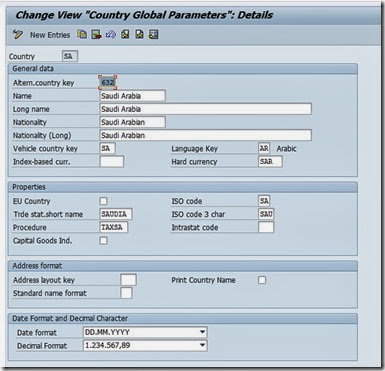Click the Intrastat code field
Viewport: 385px width, 371px height.
tap(266, 227)
